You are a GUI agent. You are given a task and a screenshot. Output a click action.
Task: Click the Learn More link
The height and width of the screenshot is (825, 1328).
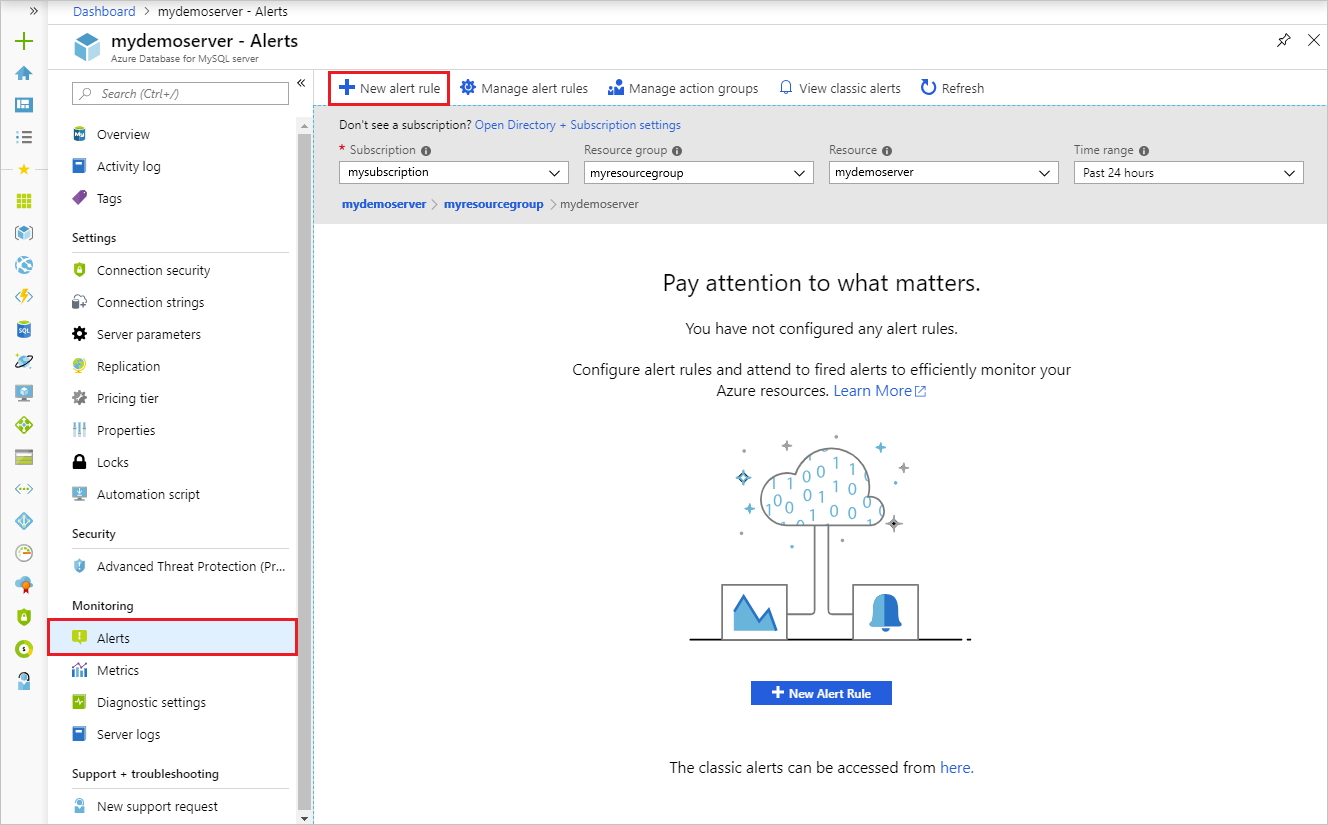880,391
